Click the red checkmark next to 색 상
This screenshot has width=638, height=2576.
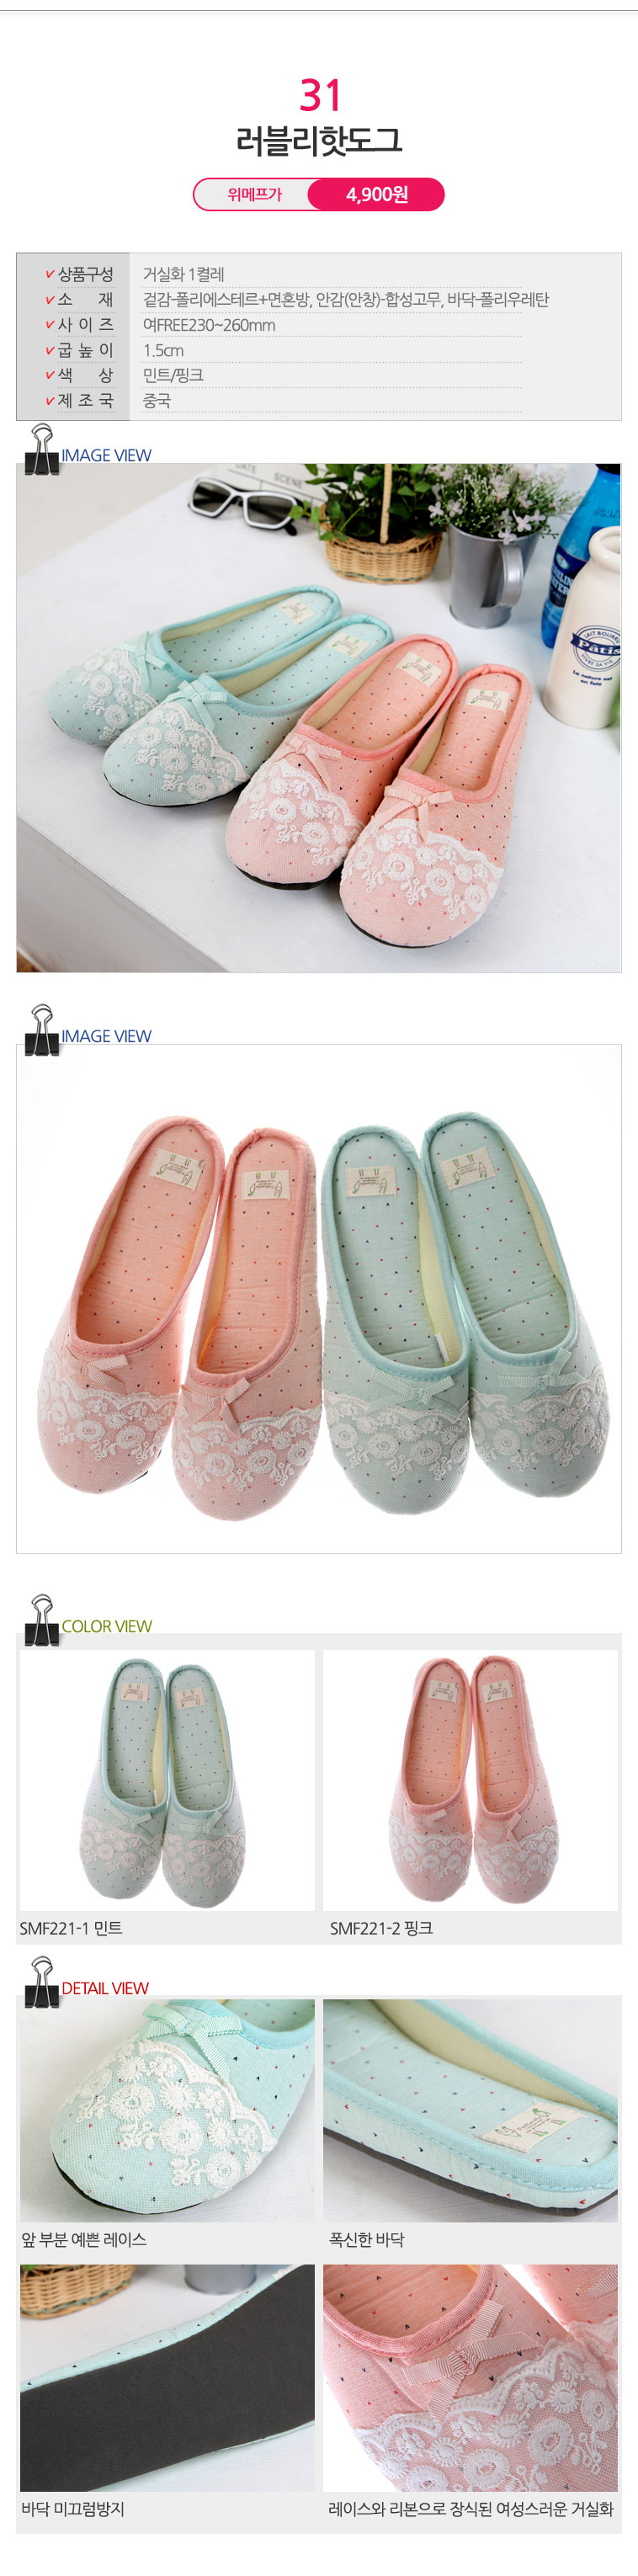point(49,375)
